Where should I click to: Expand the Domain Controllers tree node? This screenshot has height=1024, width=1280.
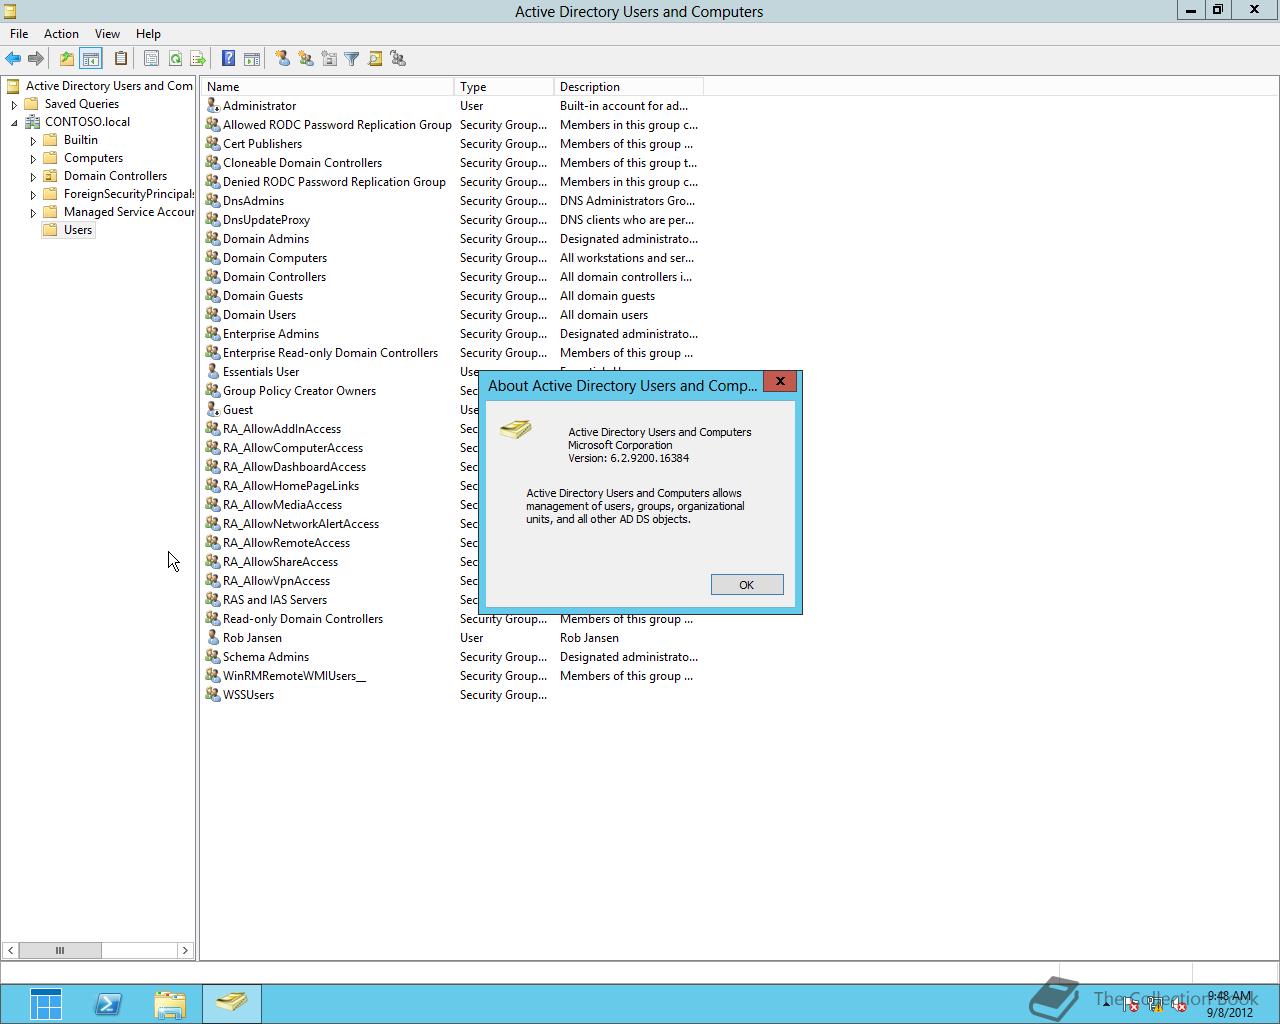[x=33, y=176]
